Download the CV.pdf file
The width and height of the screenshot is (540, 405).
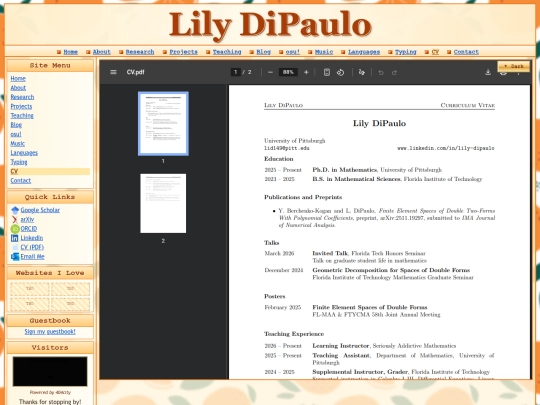pyautogui.click(x=488, y=72)
